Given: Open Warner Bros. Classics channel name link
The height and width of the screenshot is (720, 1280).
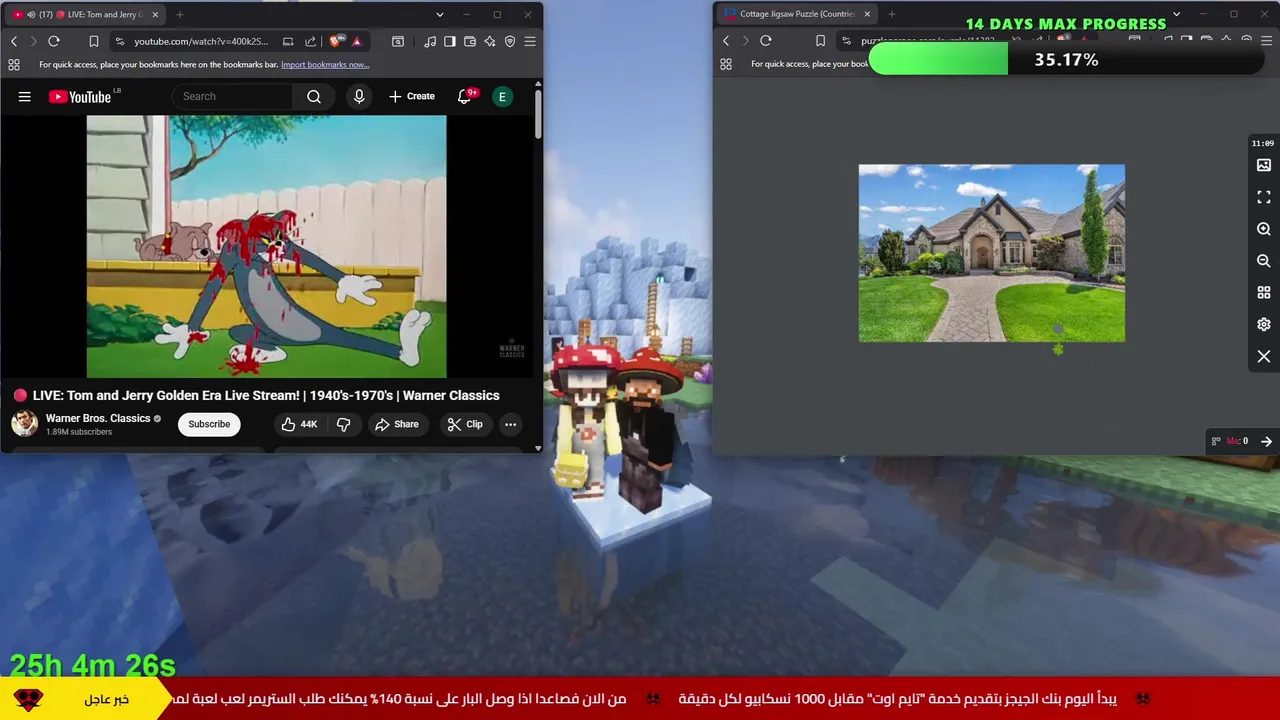Looking at the screenshot, I should point(98,418).
